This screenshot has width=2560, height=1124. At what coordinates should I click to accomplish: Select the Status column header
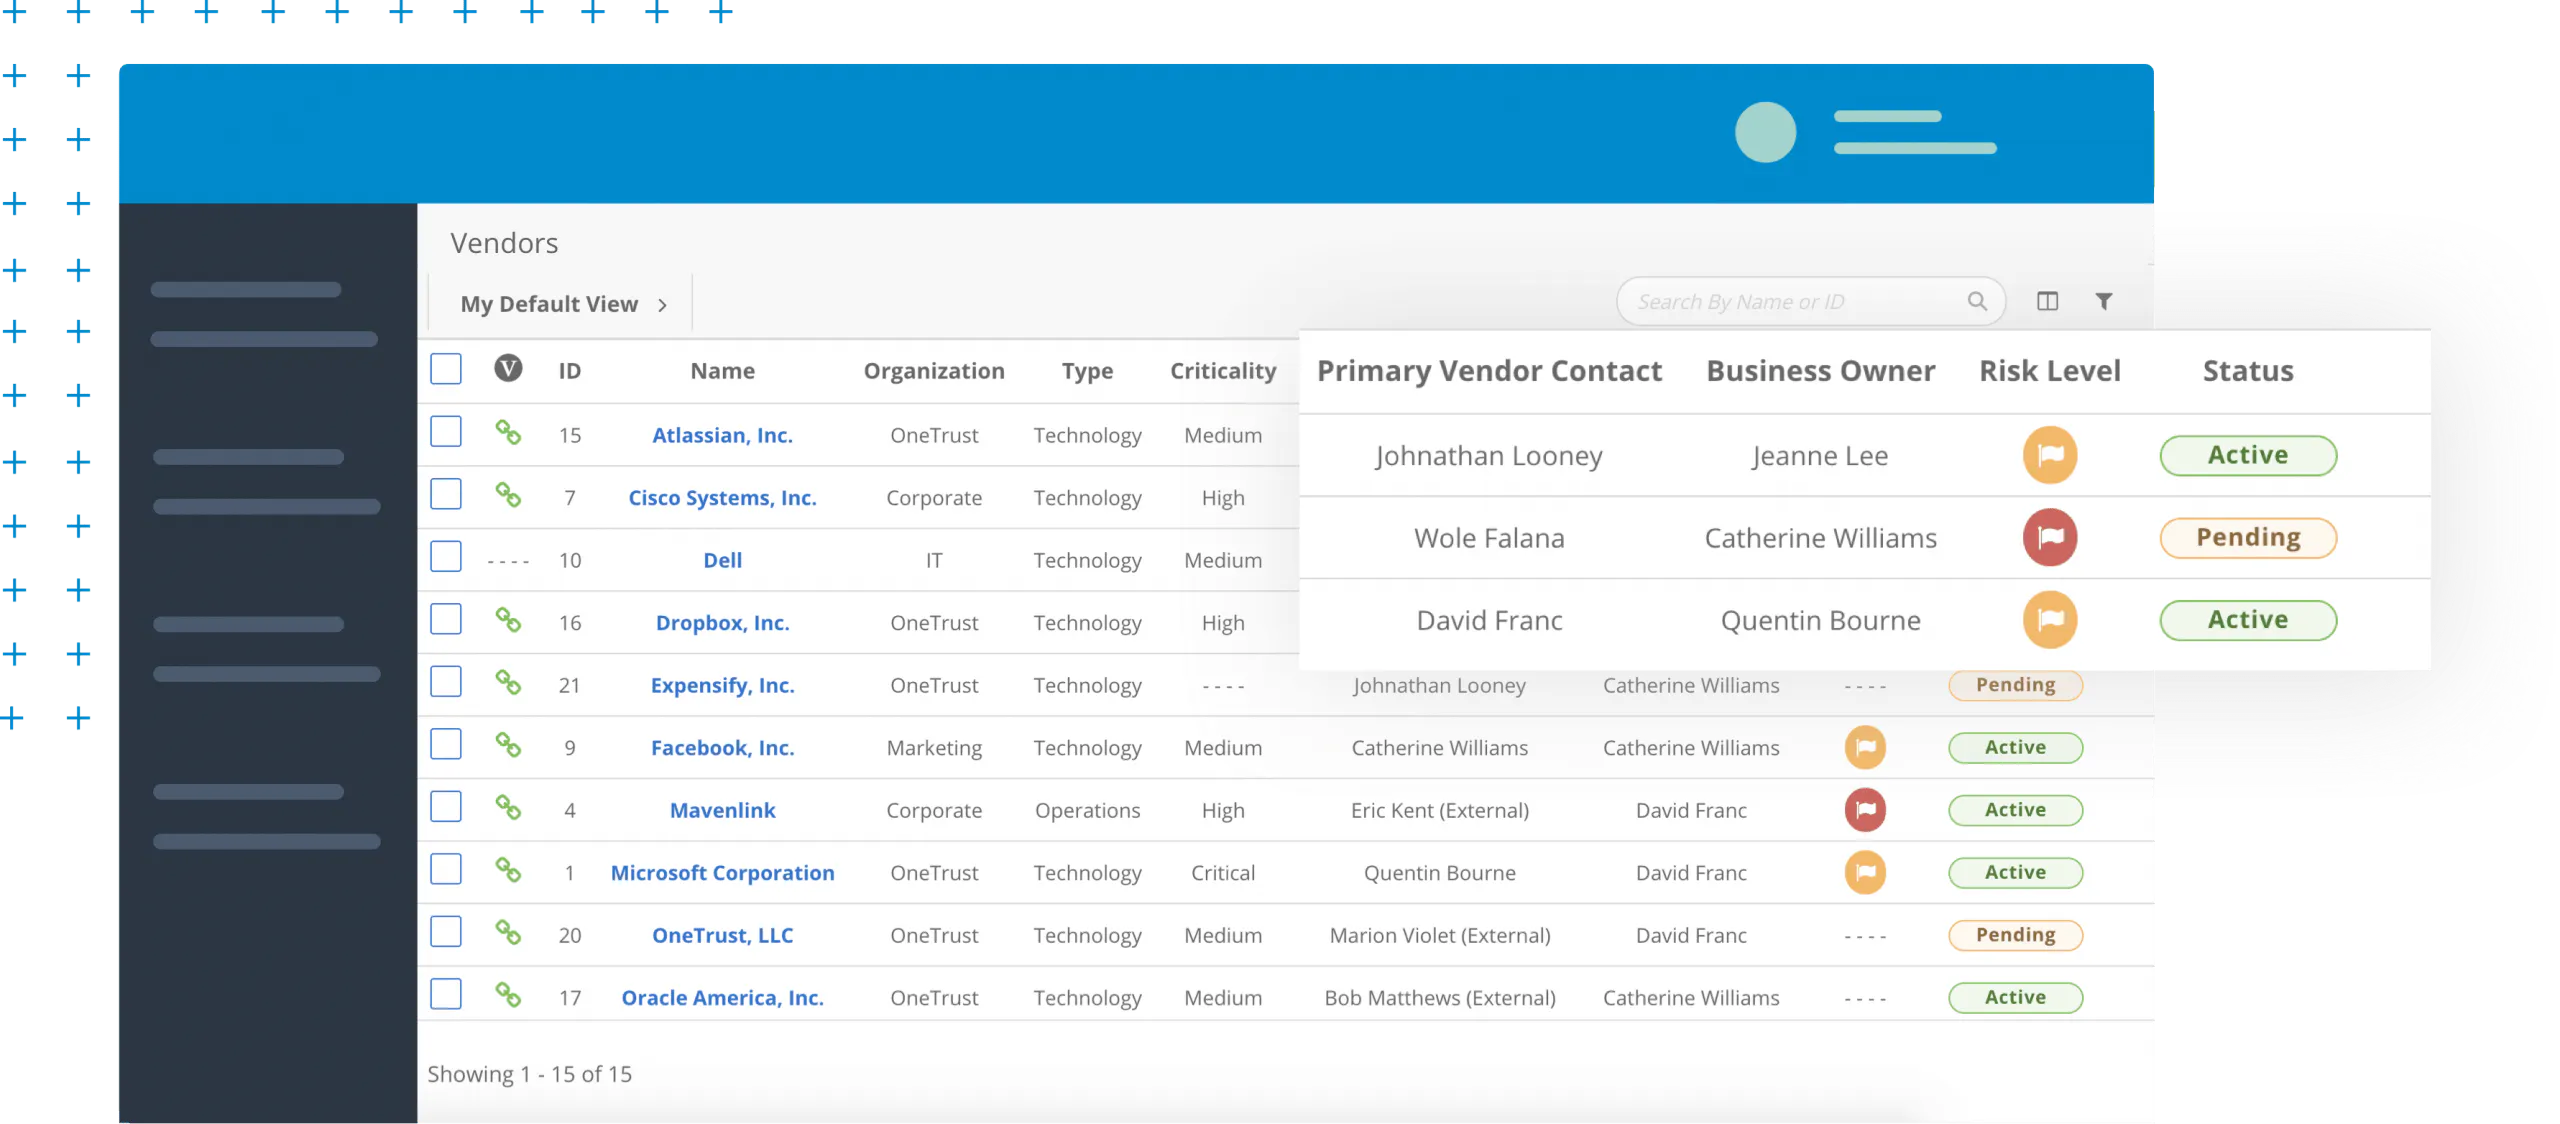2247,370
